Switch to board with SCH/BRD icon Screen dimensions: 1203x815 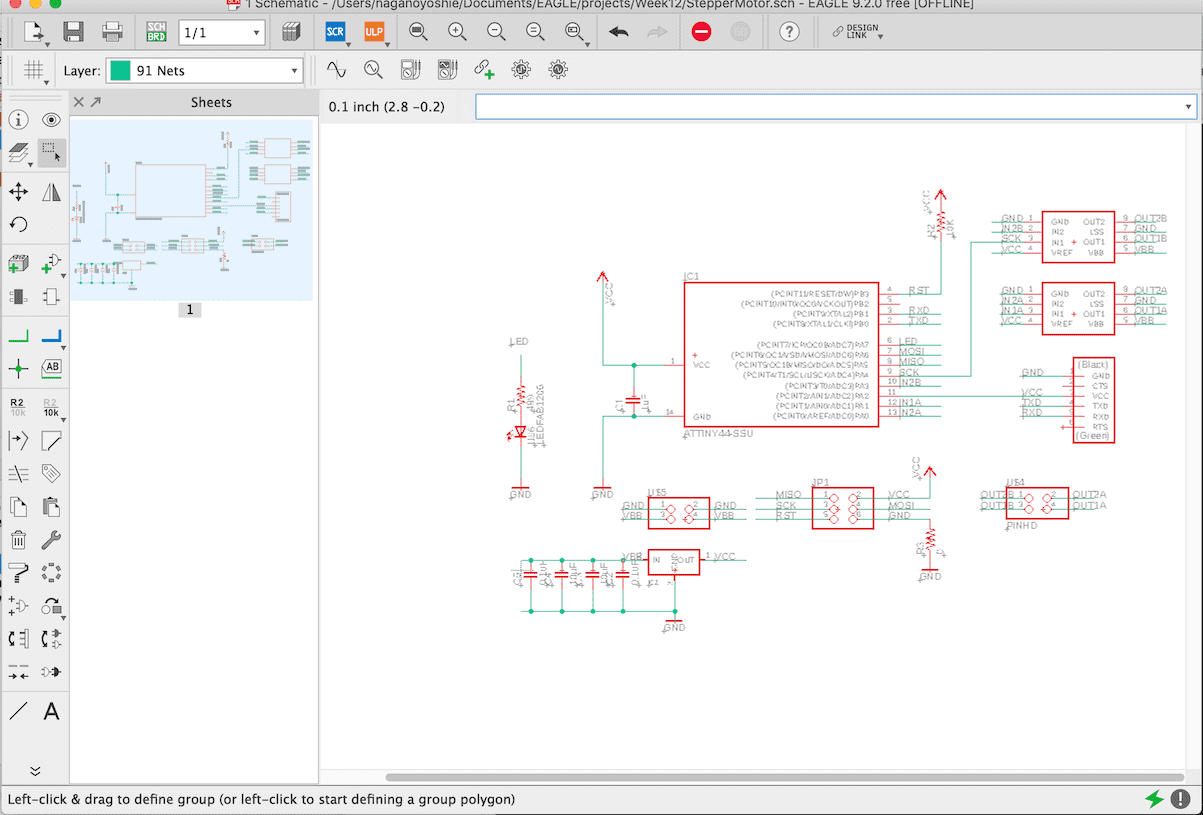(x=157, y=32)
